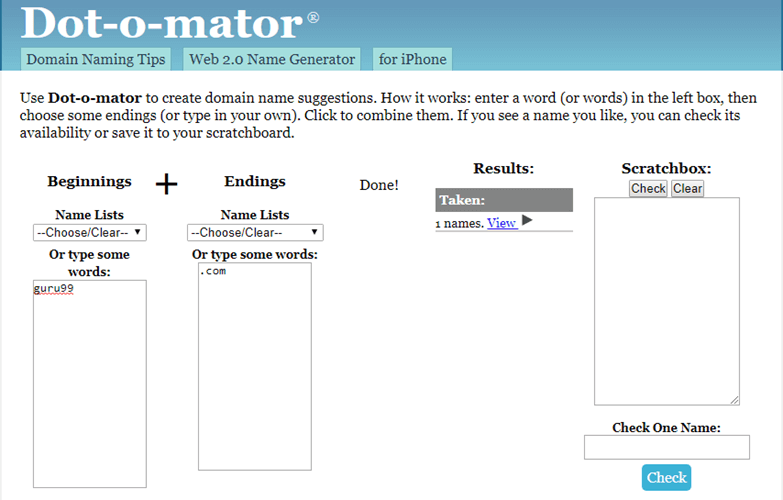The width and height of the screenshot is (783, 500).
Task: Click the Endings heading
Action: click(255, 181)
